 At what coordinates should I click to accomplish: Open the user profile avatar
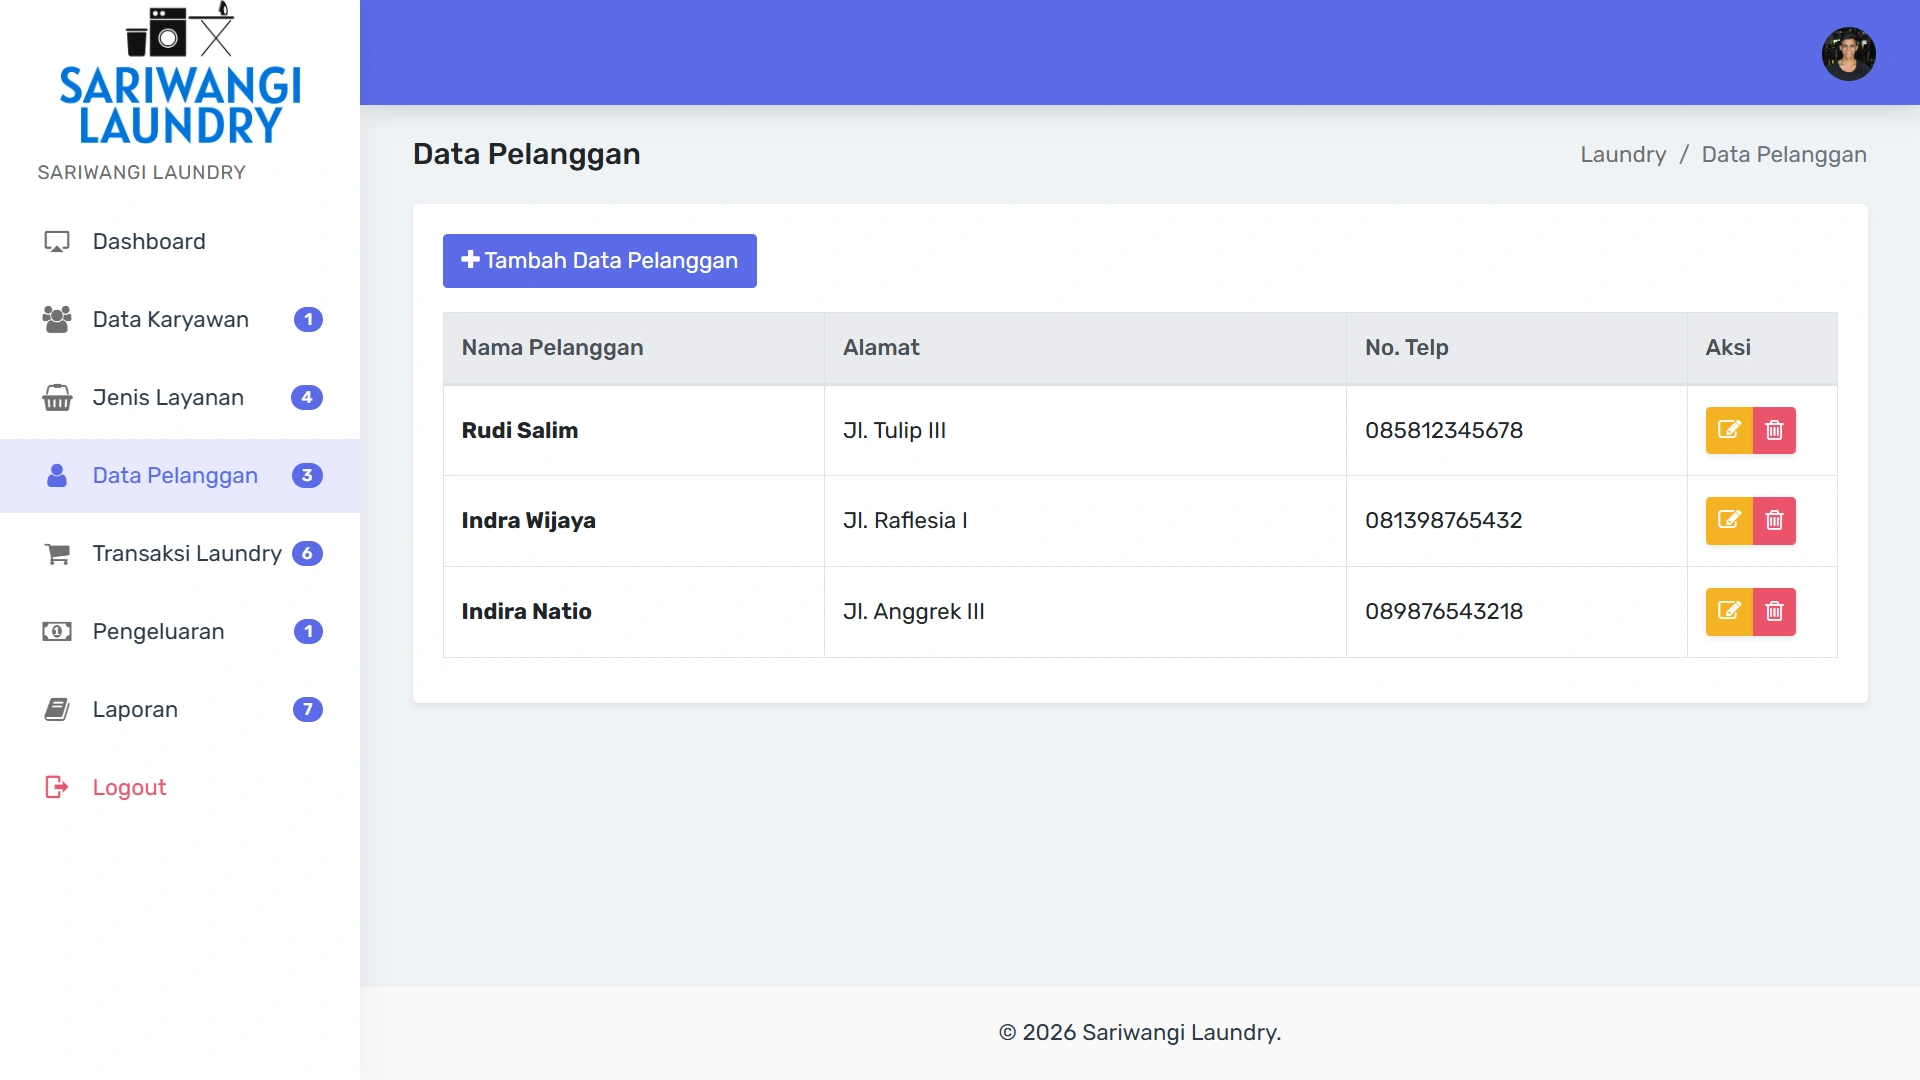click(1848, 53)
